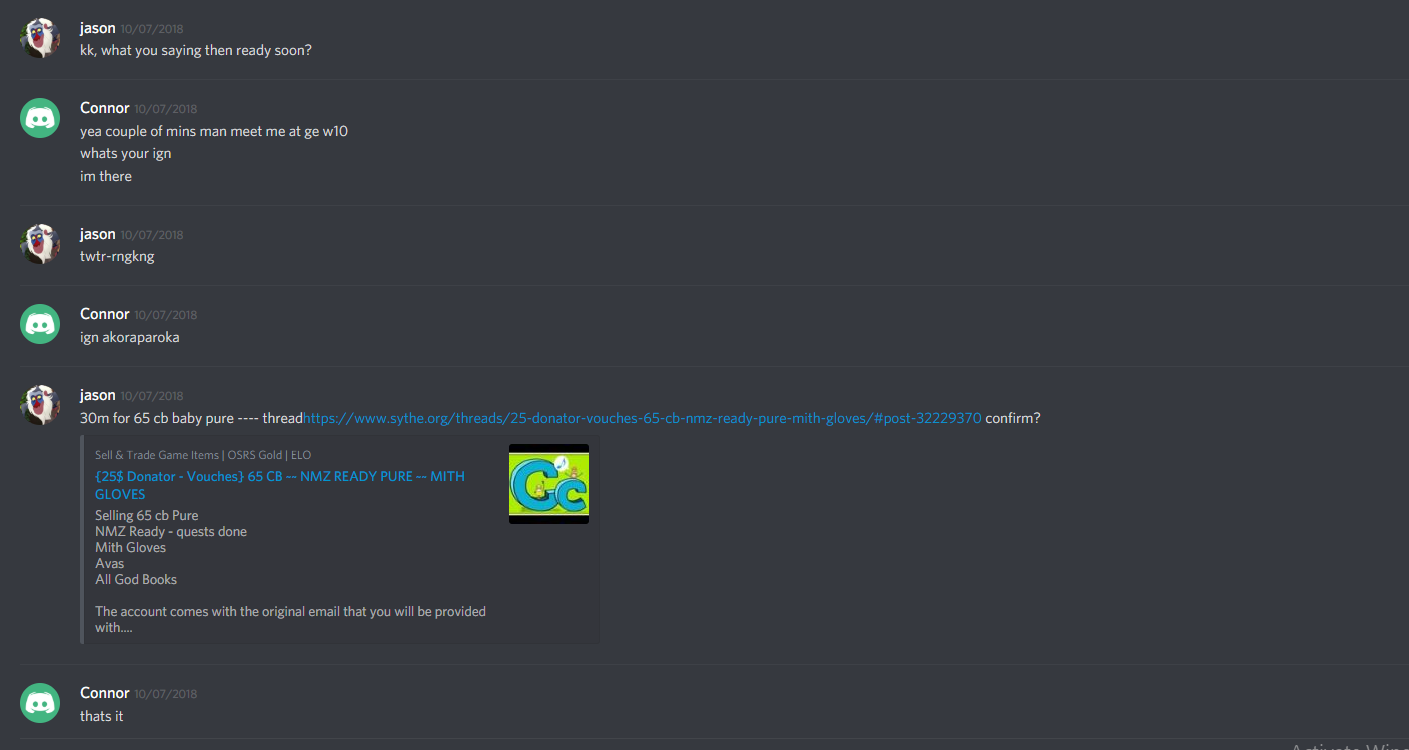The width and height of the screenshot is (1409, 750).
Task: Click username 'jason' above the '30m for 65 cb' message
Action: point(98,395)
